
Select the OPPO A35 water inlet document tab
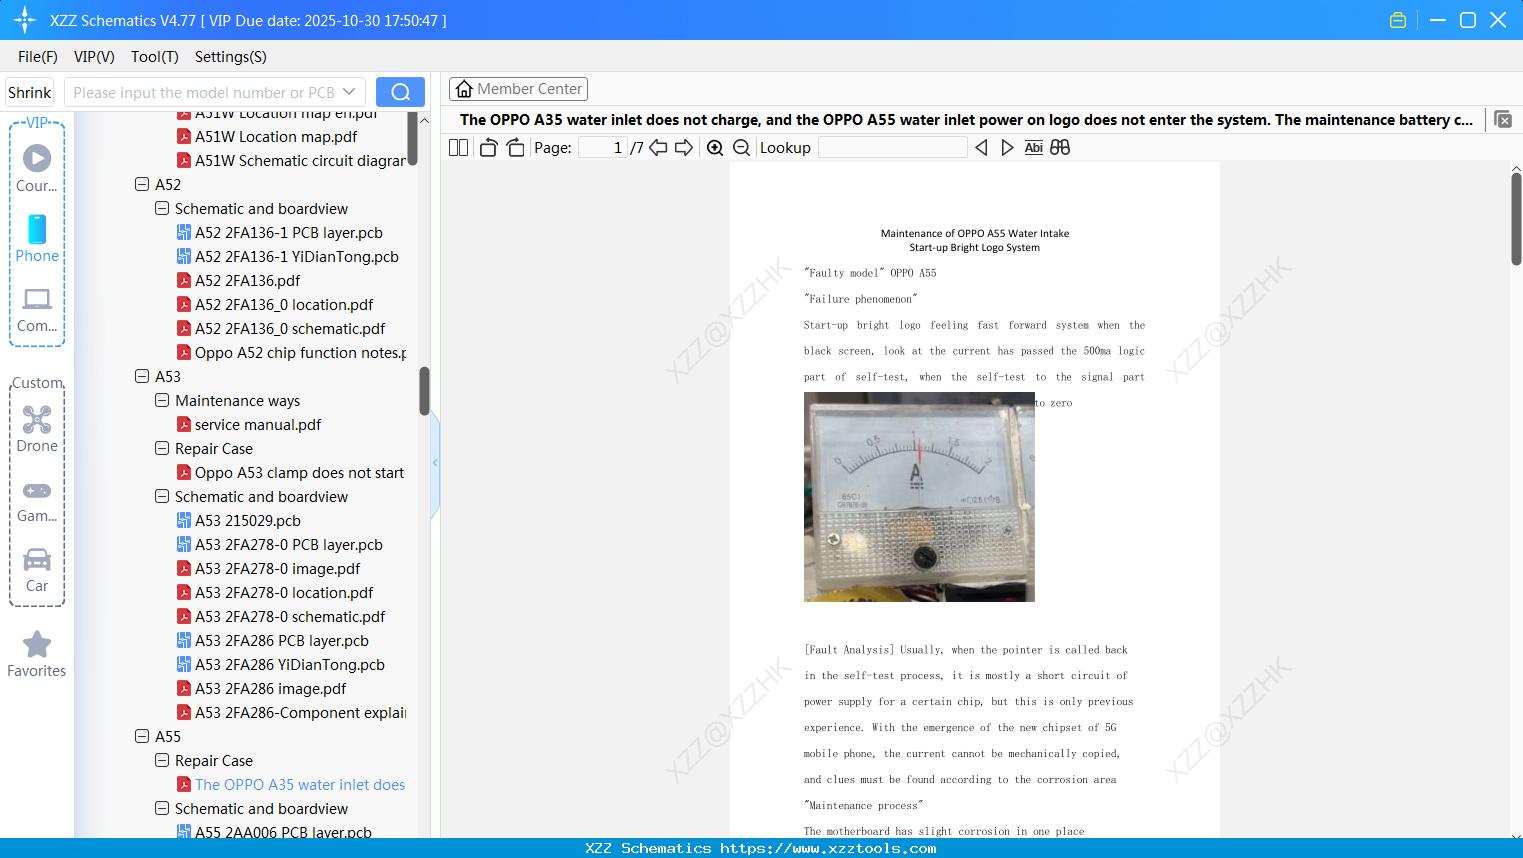[966, 120]
